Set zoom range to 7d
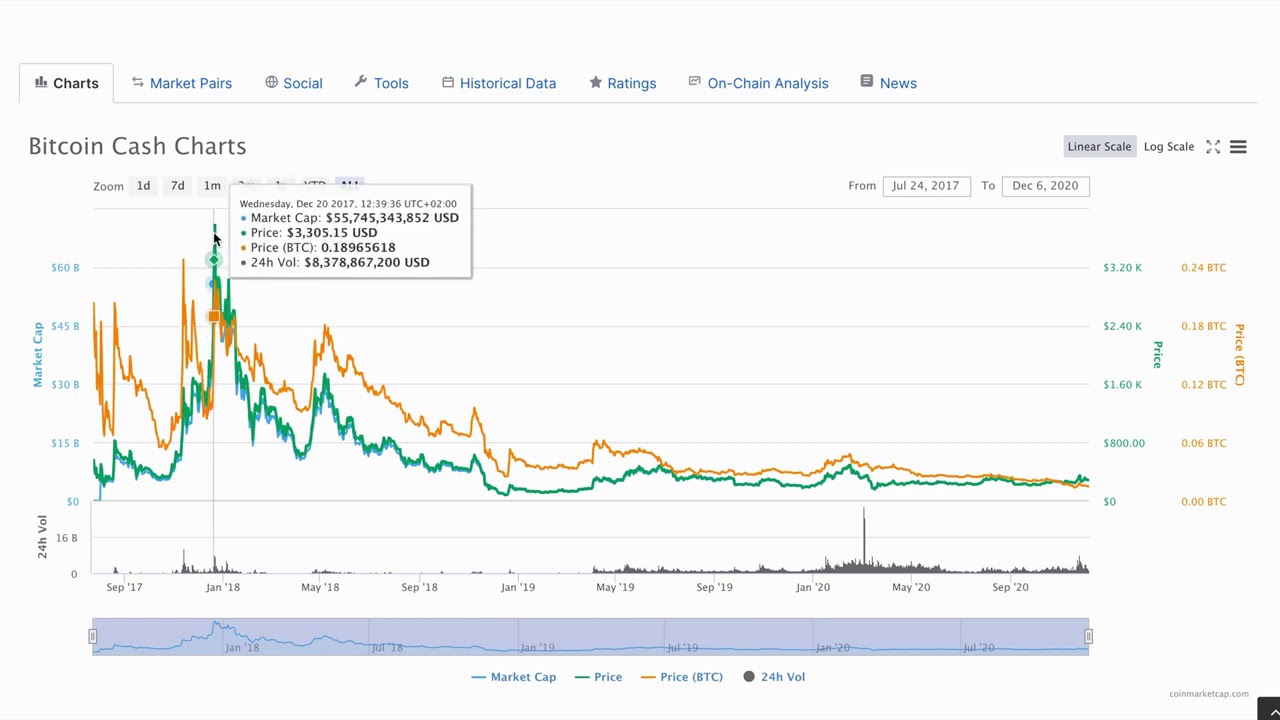The width and height of the screenshot is (1280, 720). [177, 186]
